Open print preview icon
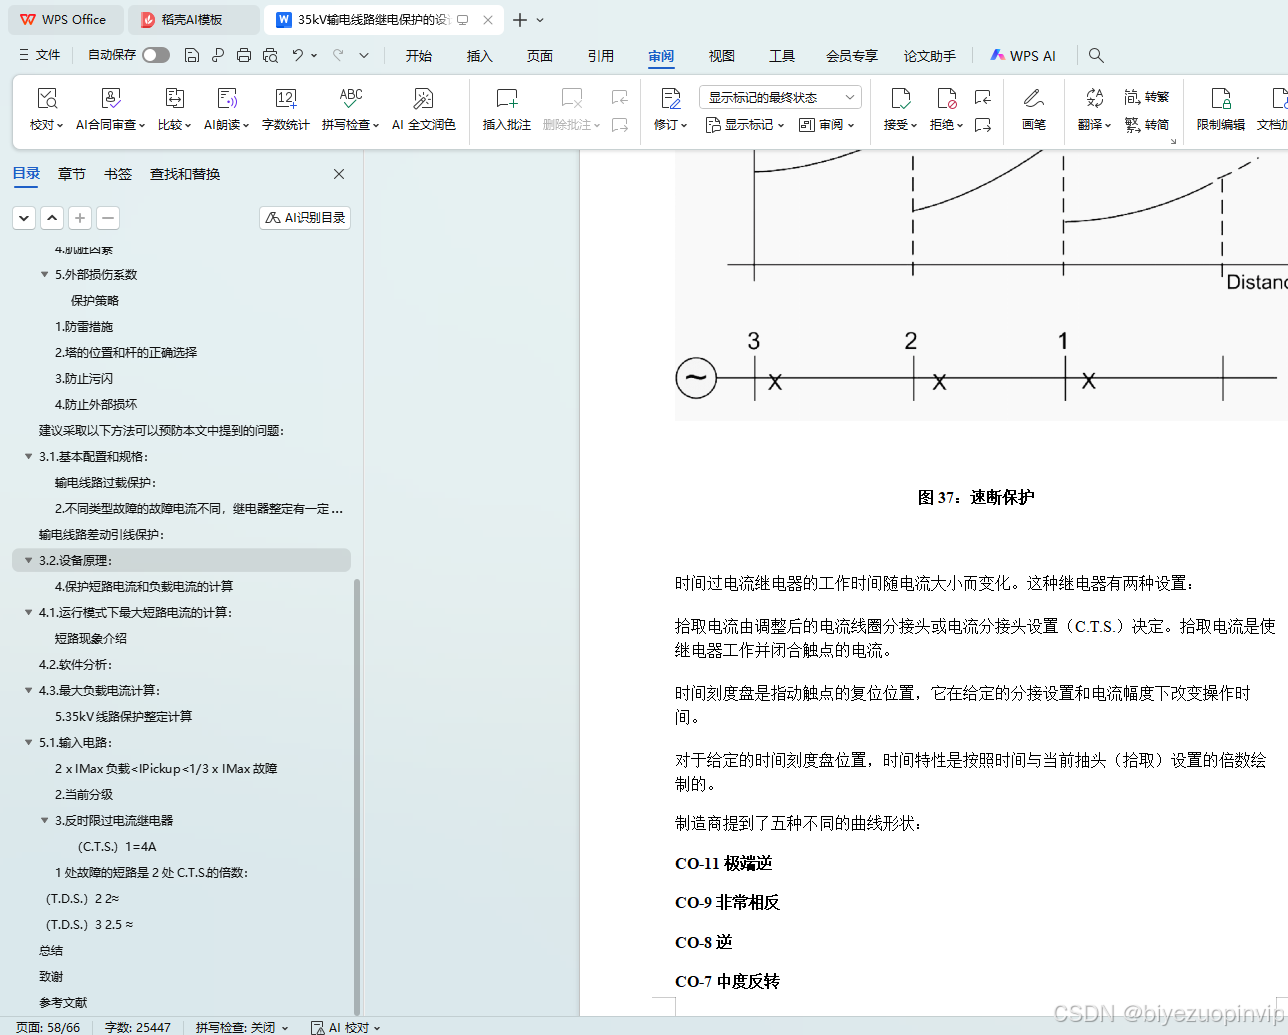 pos(270,55)
